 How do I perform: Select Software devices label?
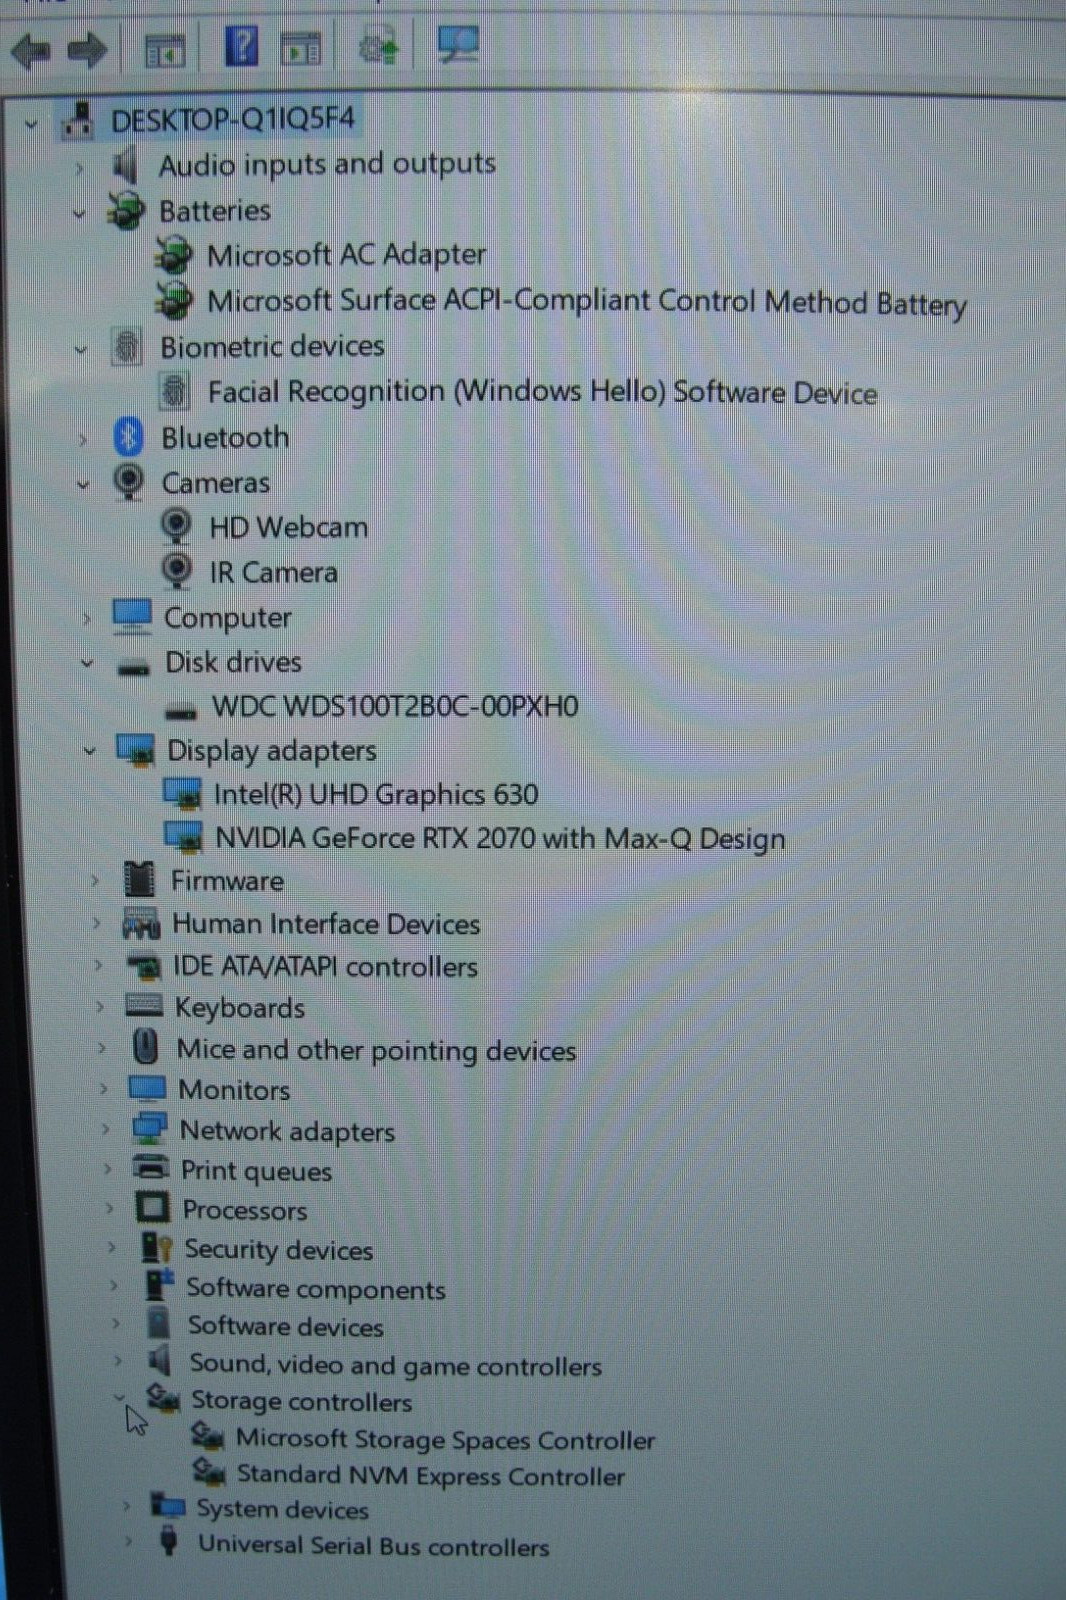pyautogui.click(x=285, y=1327)
